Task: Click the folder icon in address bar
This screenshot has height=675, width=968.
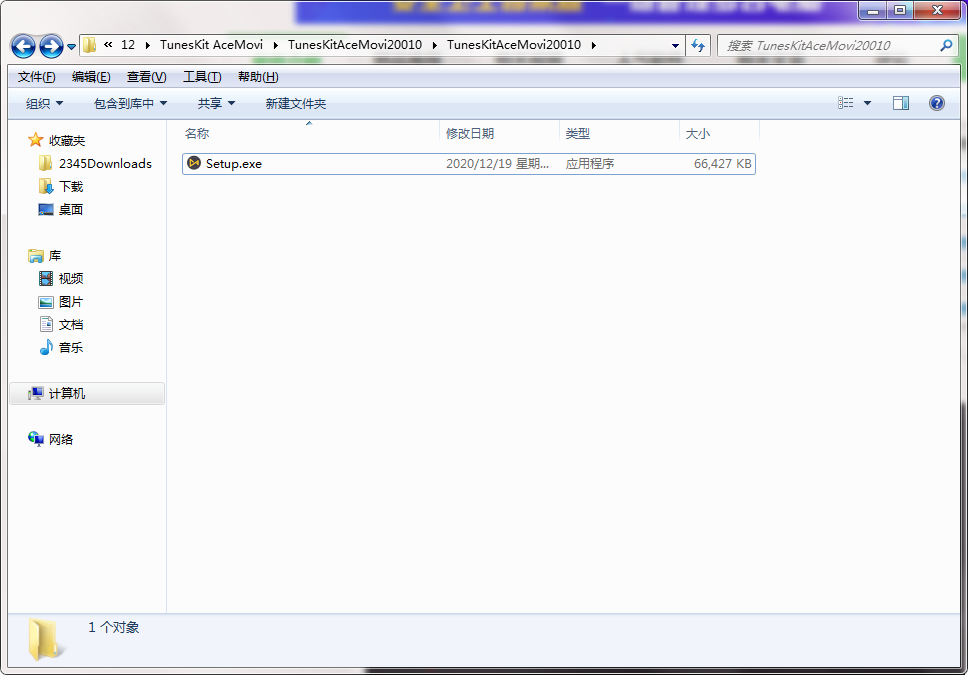Action: [x=90, y=45]
